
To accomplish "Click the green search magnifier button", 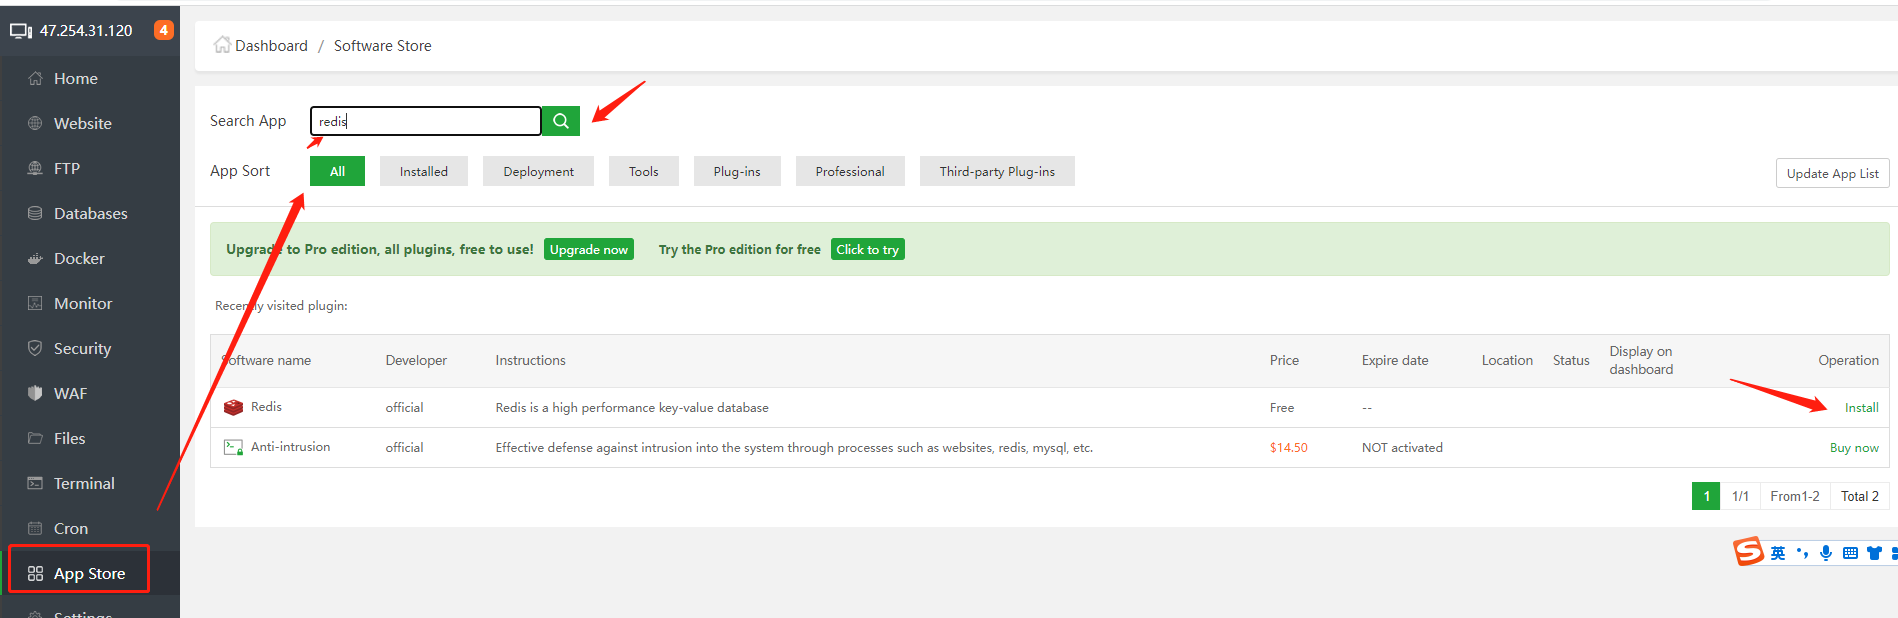I will point(561,121).
